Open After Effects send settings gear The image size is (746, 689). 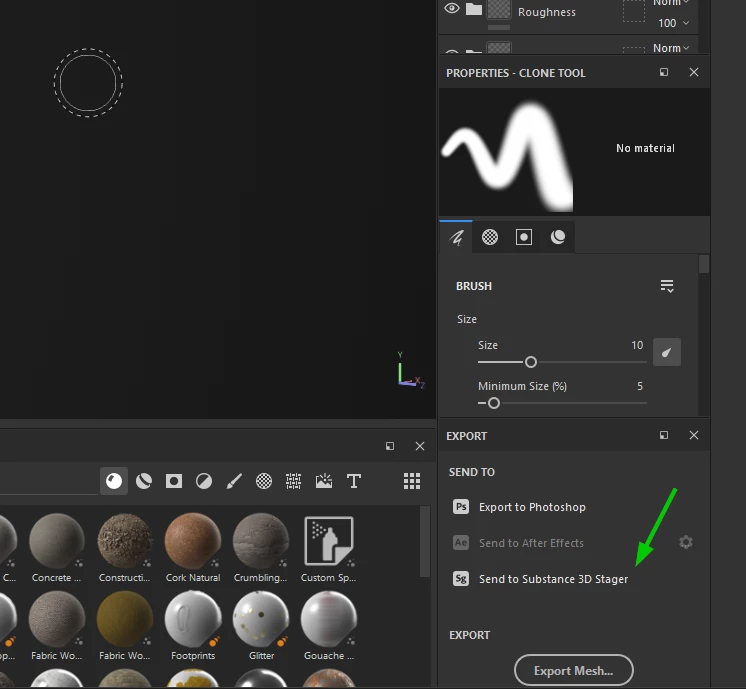(686, 542)
